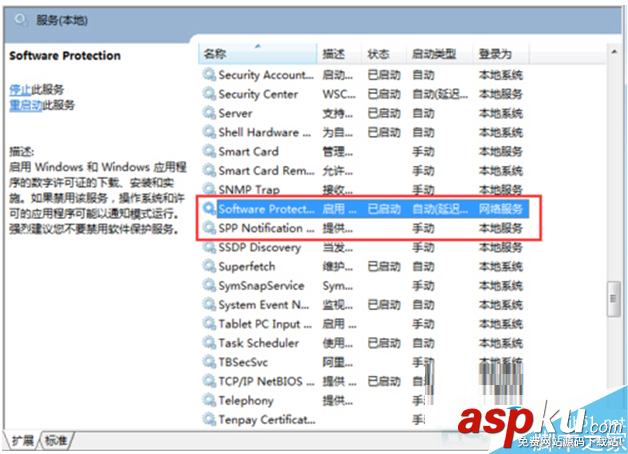Click the Shell Hardware service gear icon
The image size is (628, 454).
pyautogui.click(x=209, y=132)
